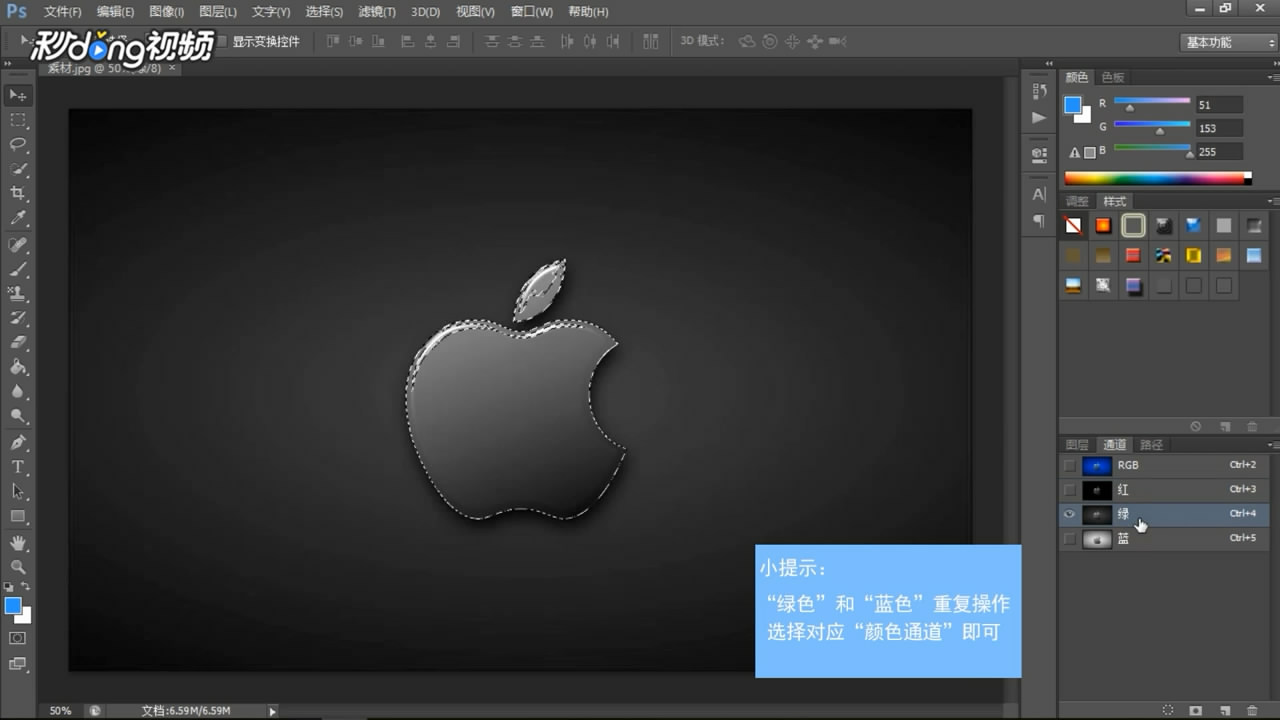Delete current channel trash icon

click(1252, 710)
